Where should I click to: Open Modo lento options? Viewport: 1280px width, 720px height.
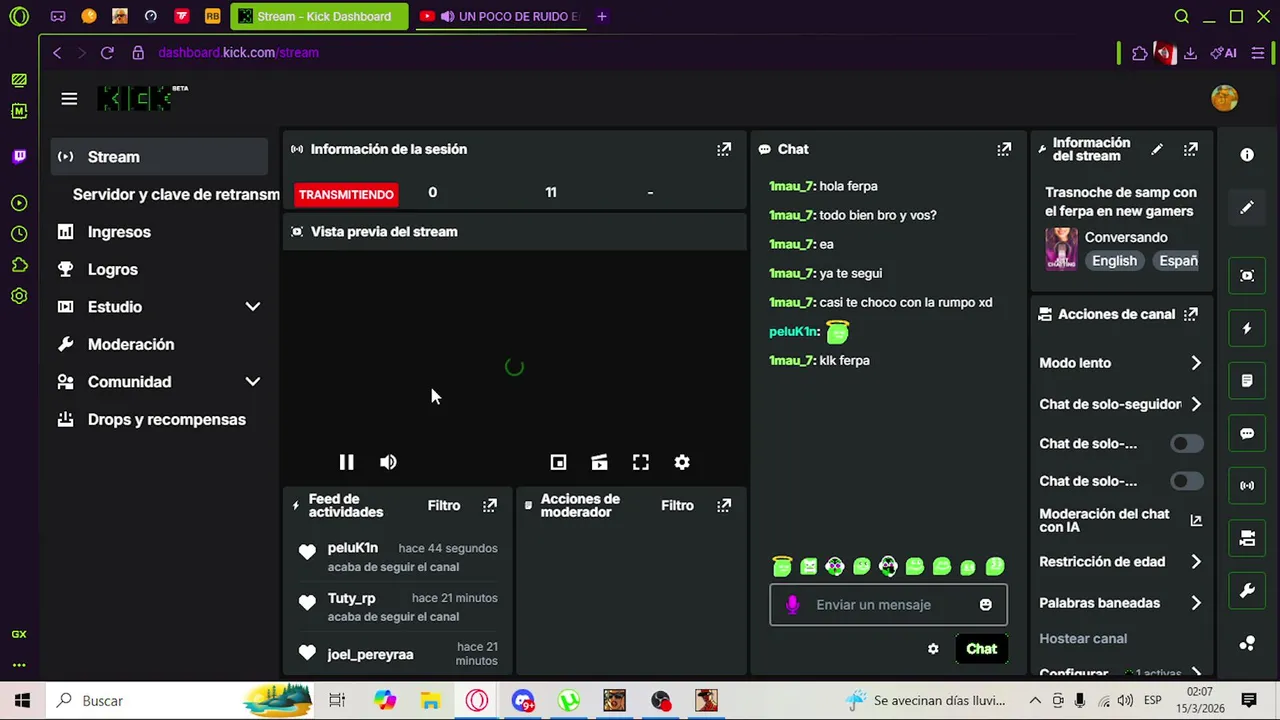click(1120, 363)
